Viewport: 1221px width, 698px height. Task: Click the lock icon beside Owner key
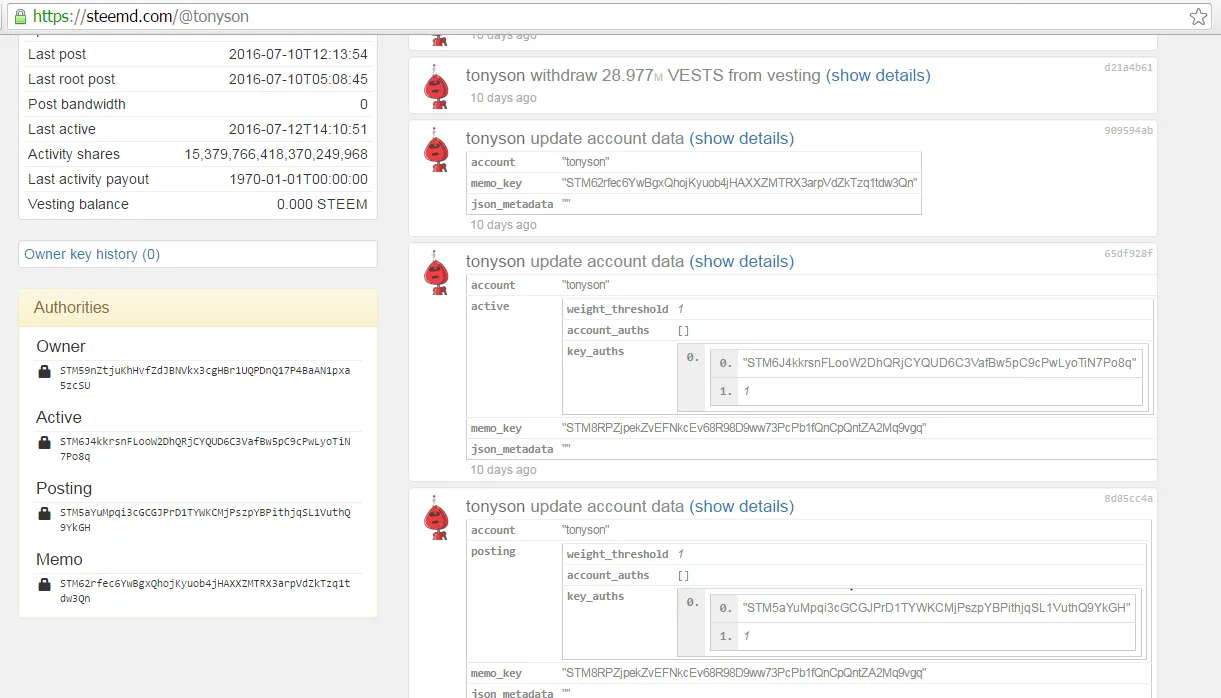click(x=44, y=372)
